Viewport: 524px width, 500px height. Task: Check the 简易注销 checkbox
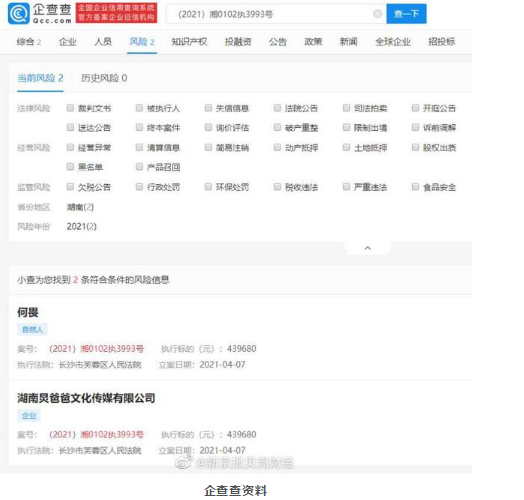point(208,147)
